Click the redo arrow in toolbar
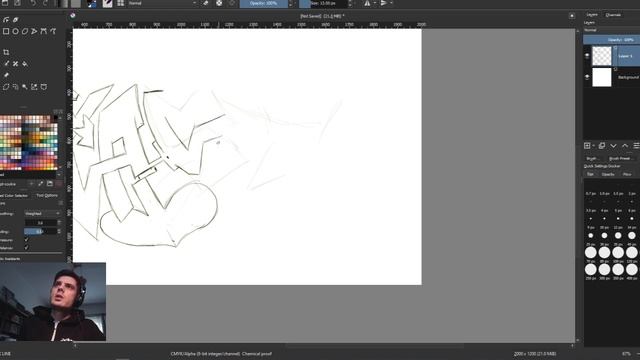640x360 pixels. point(45,3)
